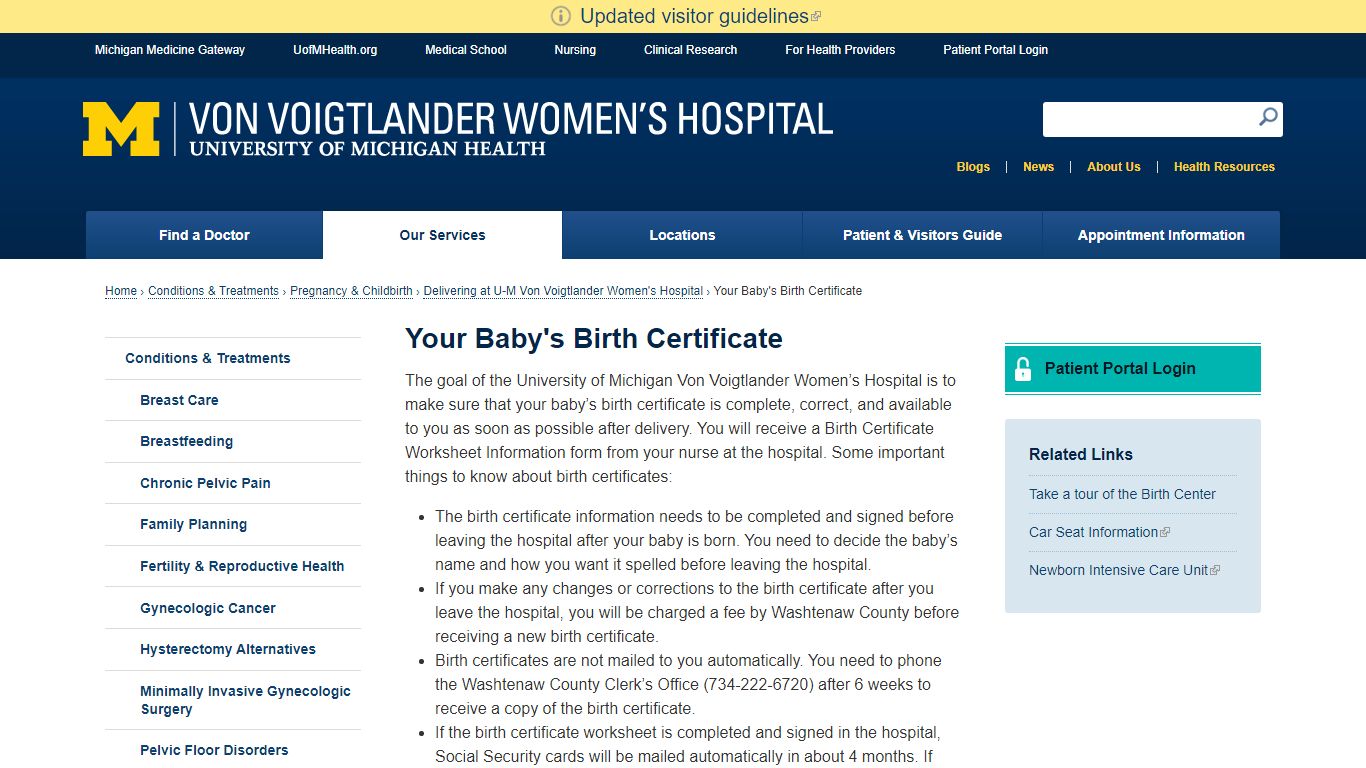This screenshot has height=768, width=1366.
Task: Select Appointment Information tab
Action: click(1161, 235)
